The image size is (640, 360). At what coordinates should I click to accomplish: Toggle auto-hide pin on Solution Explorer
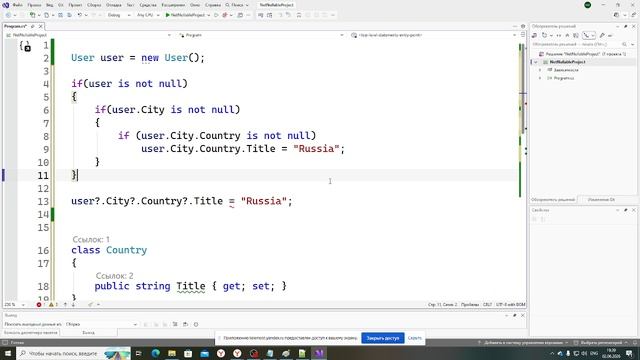[x=626, y=26]
